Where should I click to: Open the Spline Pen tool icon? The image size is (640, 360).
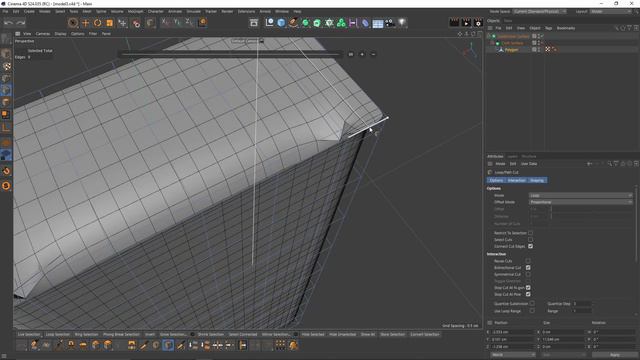tap(293, 23)
